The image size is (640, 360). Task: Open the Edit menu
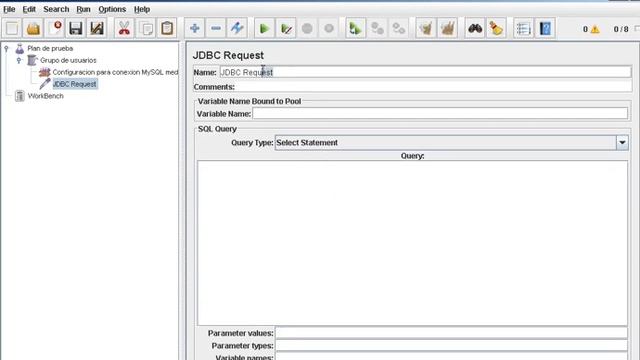click(x=29, y=9)
